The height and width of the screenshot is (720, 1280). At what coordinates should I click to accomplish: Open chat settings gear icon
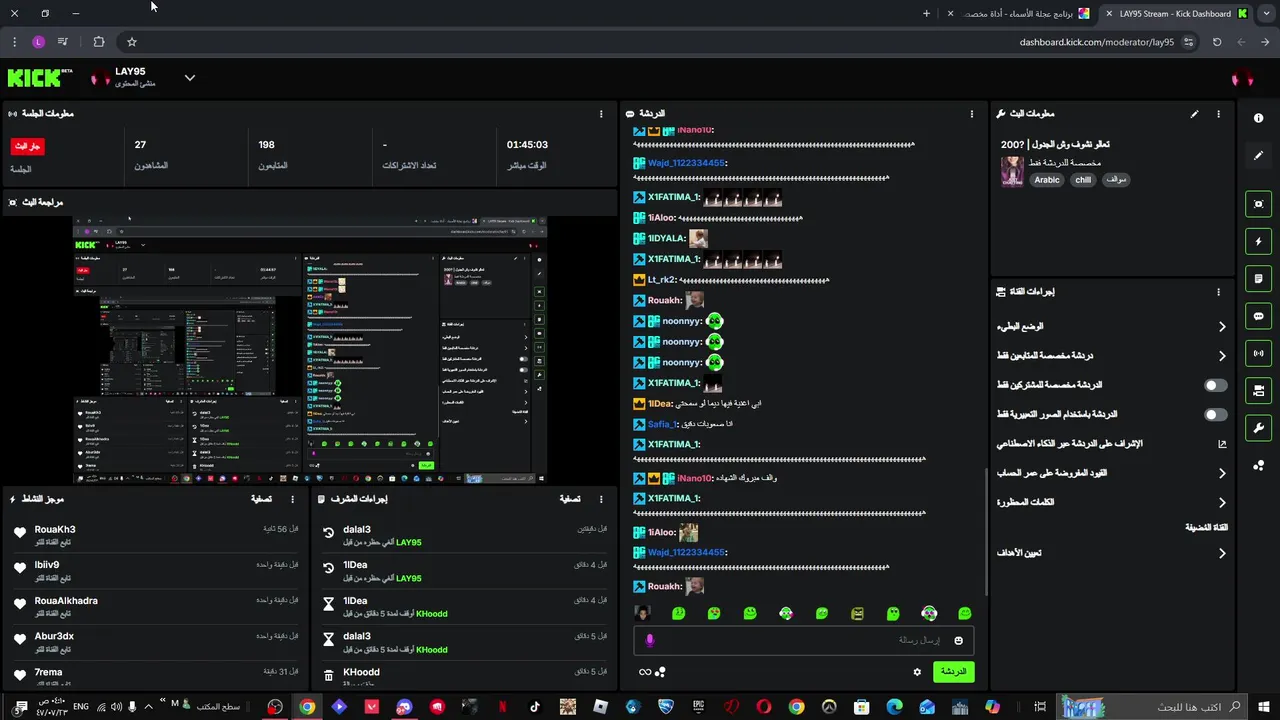pyautogui.click(x=917, y=672)
